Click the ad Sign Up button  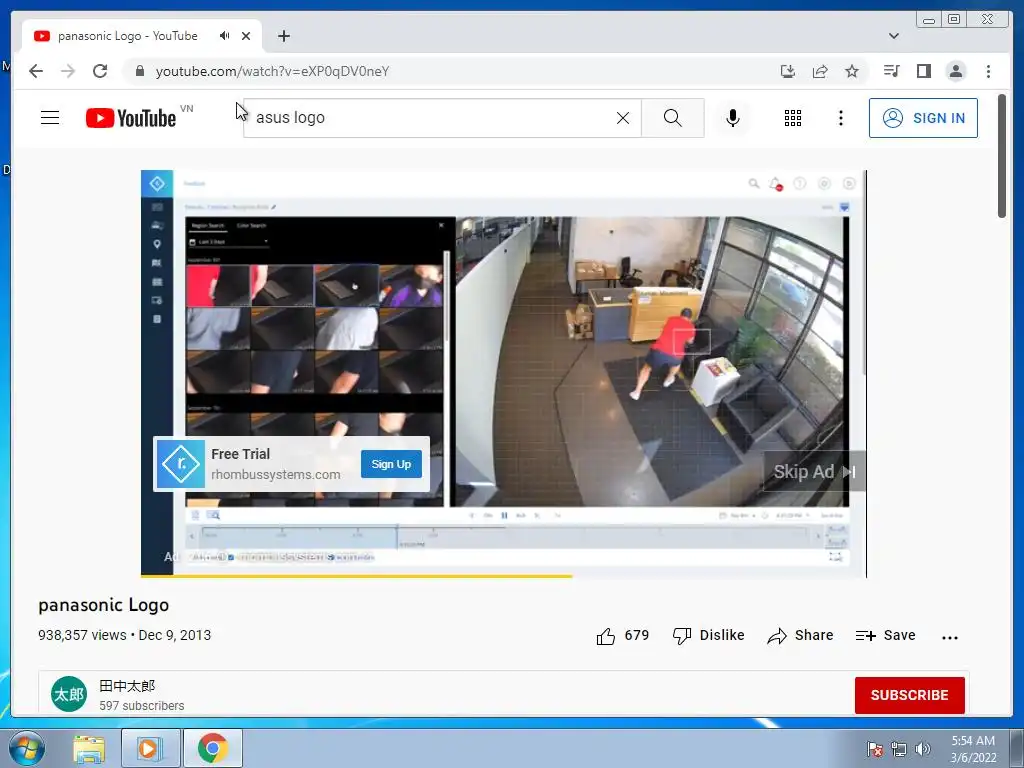[391, 464]
